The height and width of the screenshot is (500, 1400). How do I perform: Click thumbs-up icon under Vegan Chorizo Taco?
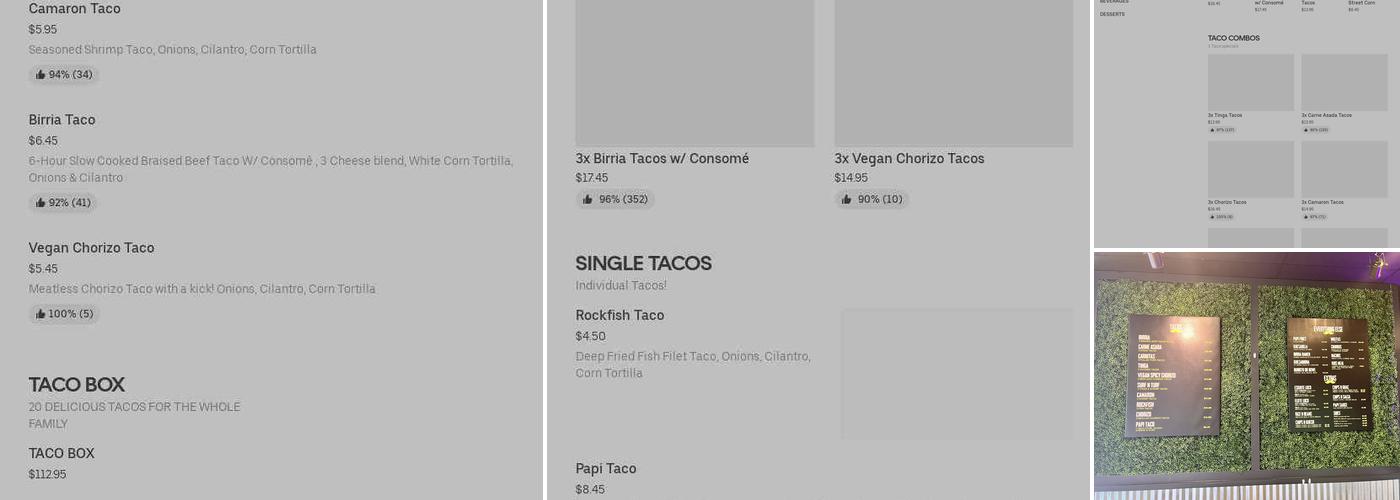point(40,314)
